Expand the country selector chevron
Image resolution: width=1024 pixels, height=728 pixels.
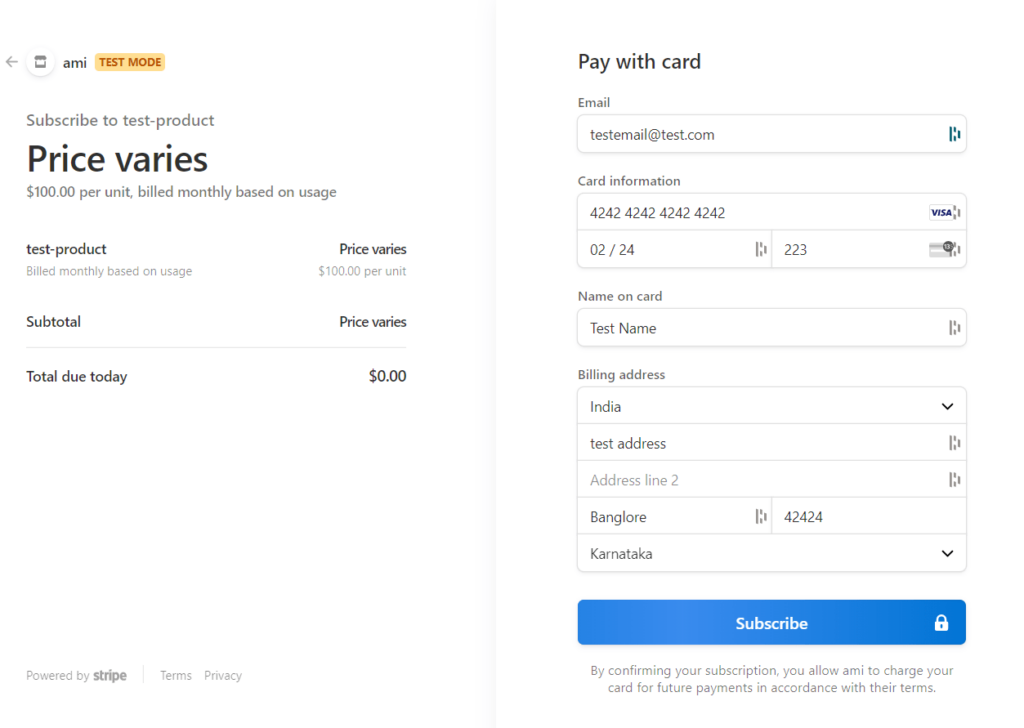[946, 406]
